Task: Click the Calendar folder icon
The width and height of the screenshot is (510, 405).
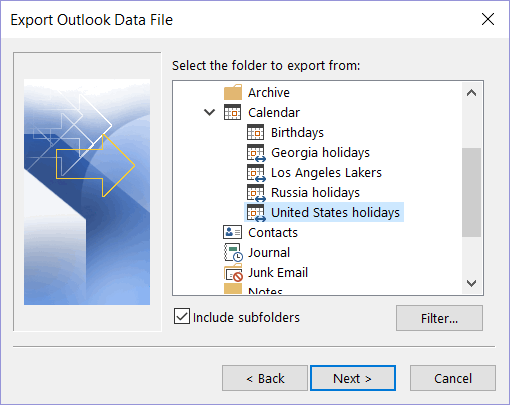Action: click(232, 112)
